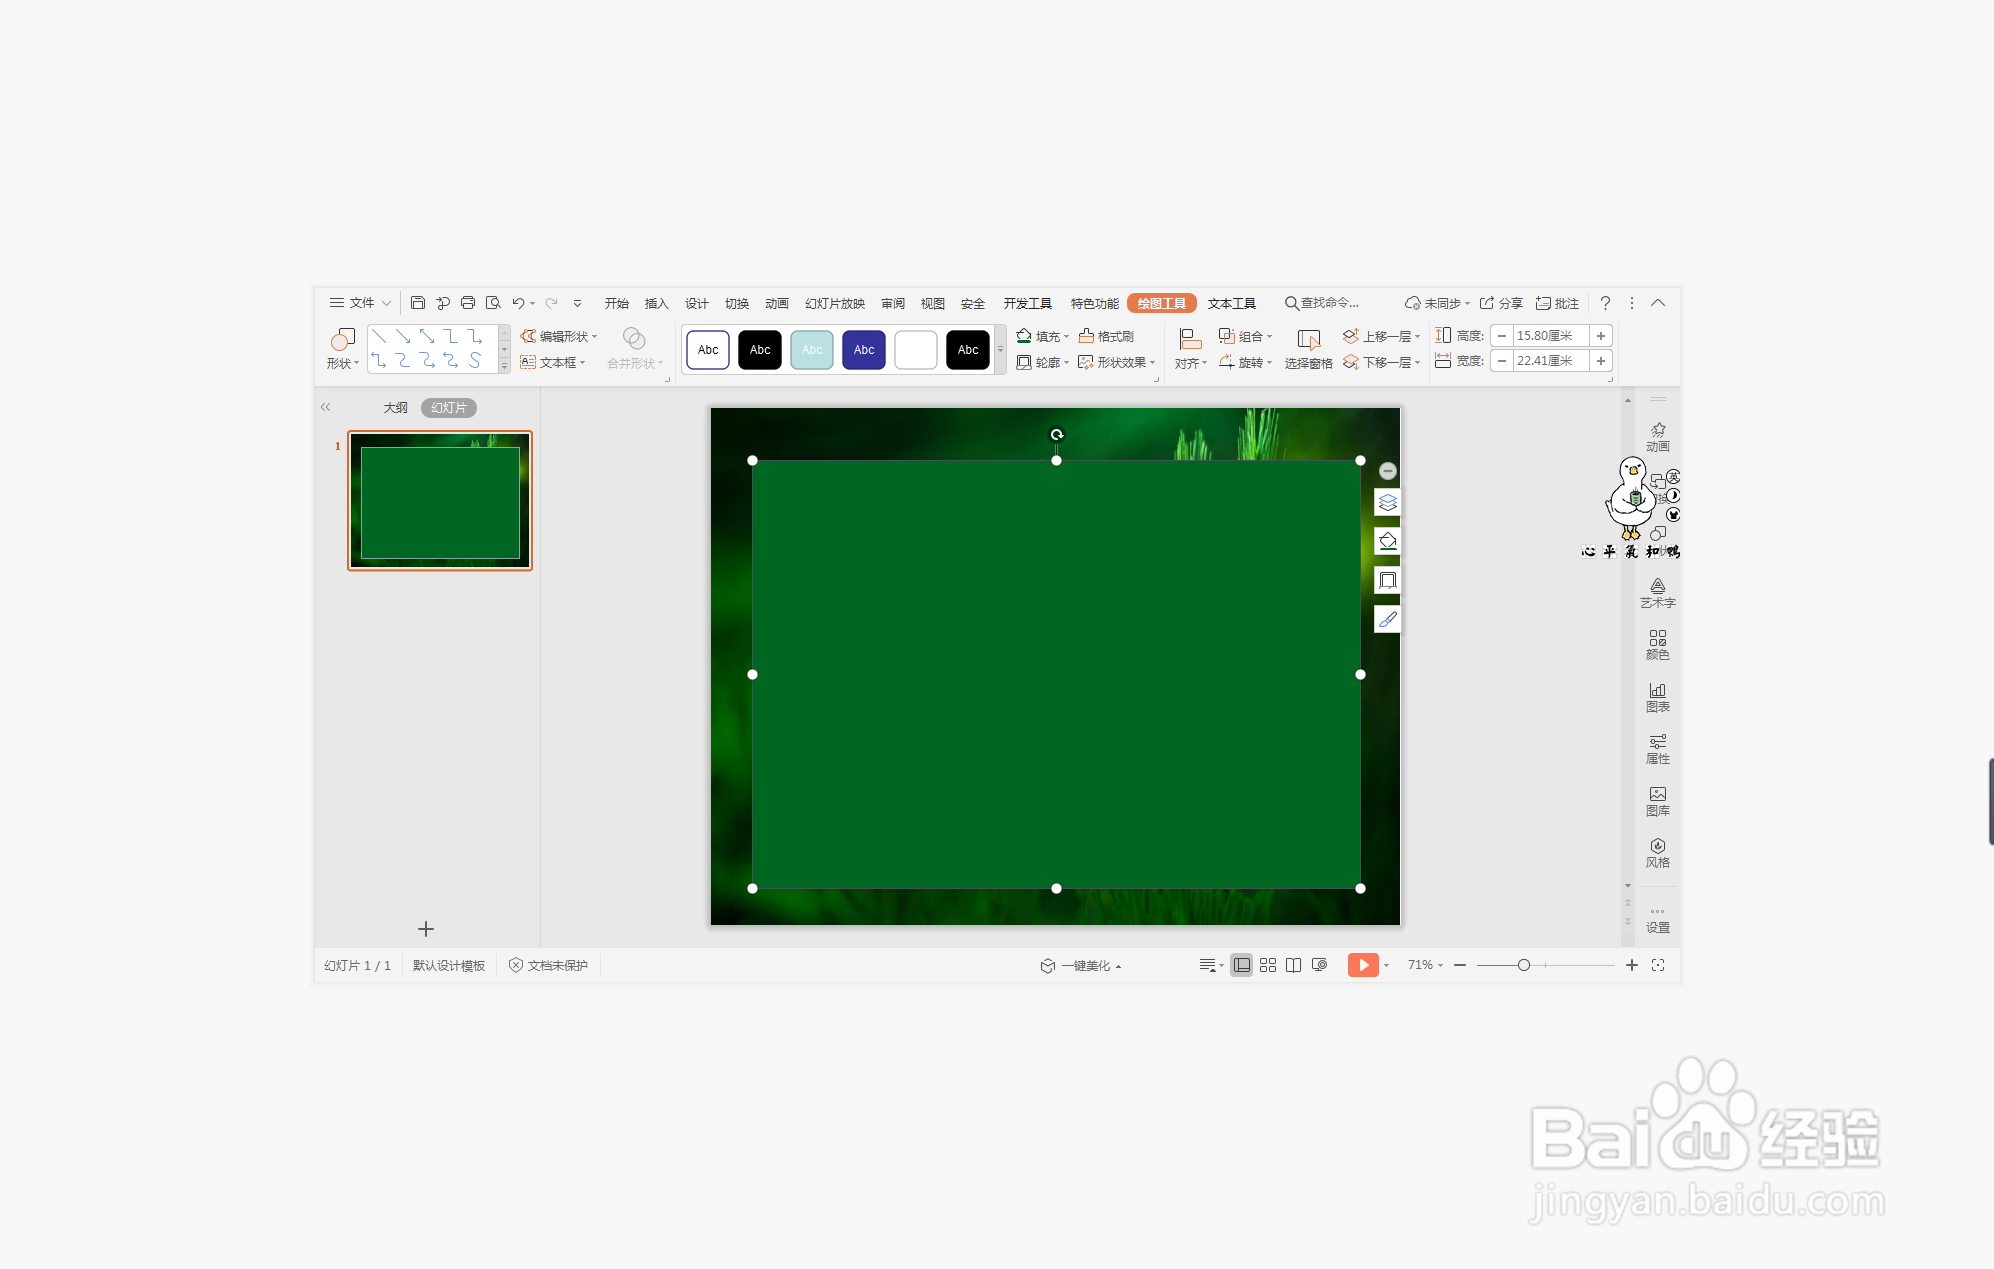This screenshot has width=1994, height=1269.
Task: Select slide 1 thumbnail
Action: click(x=440, y=500)
